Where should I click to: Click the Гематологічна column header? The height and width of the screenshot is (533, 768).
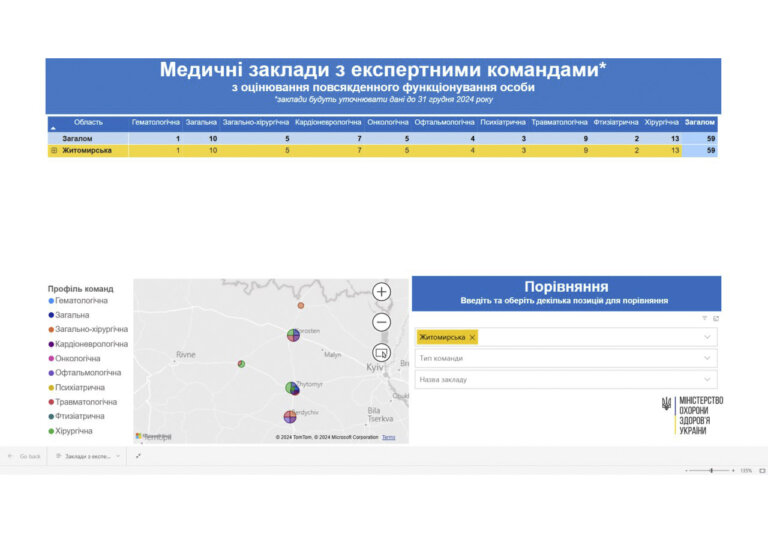[156, 122]
